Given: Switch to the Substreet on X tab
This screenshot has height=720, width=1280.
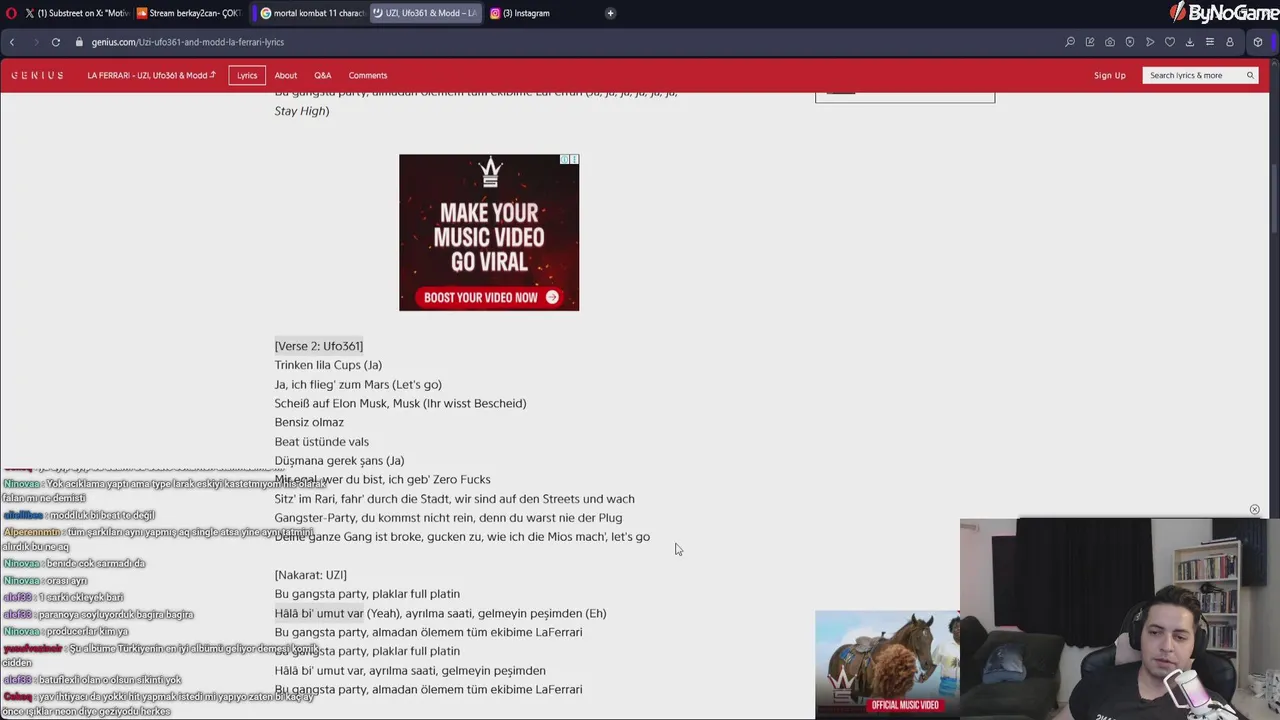Looking at the screenshot, I should coord(76,13).
